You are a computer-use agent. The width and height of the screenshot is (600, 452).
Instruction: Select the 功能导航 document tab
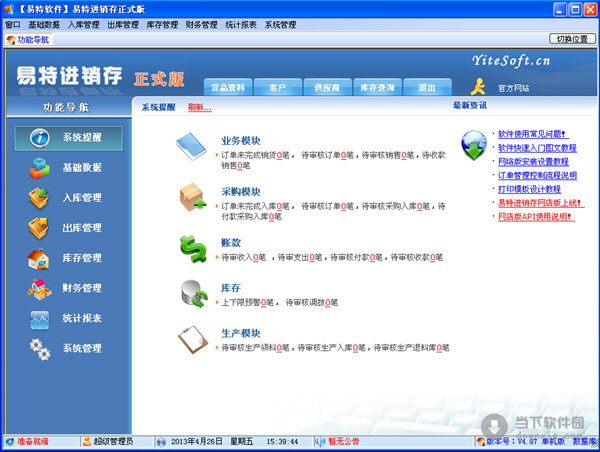(x=28, y=40)
